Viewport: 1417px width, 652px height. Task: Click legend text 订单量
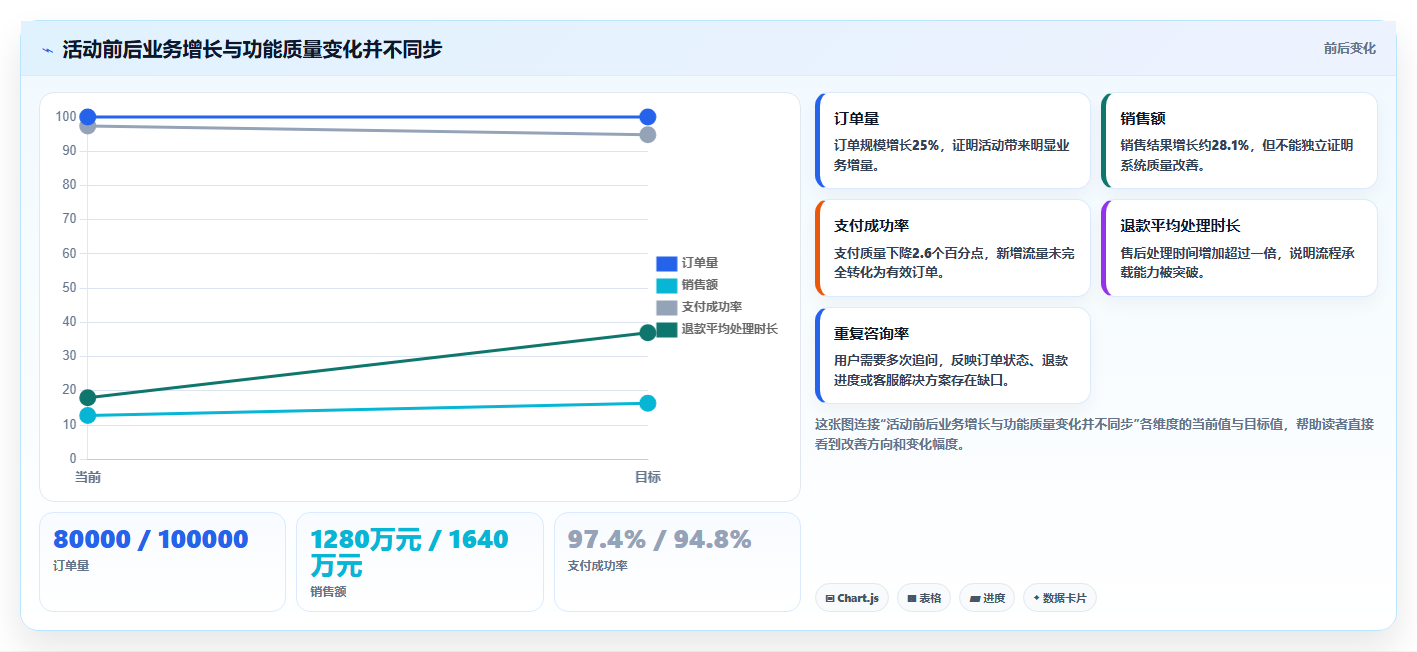coord(700,263)
